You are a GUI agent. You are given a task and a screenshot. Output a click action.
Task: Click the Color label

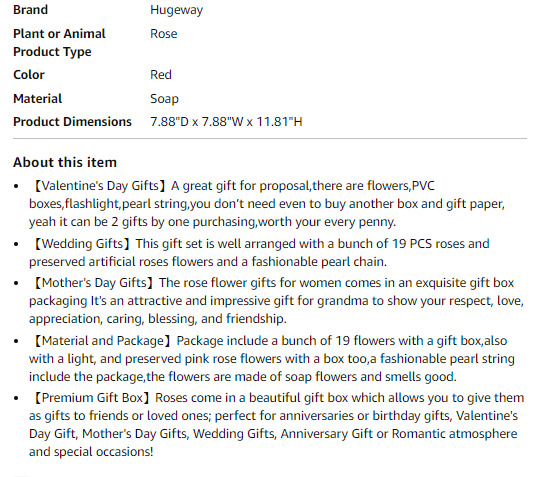(29, 75)
